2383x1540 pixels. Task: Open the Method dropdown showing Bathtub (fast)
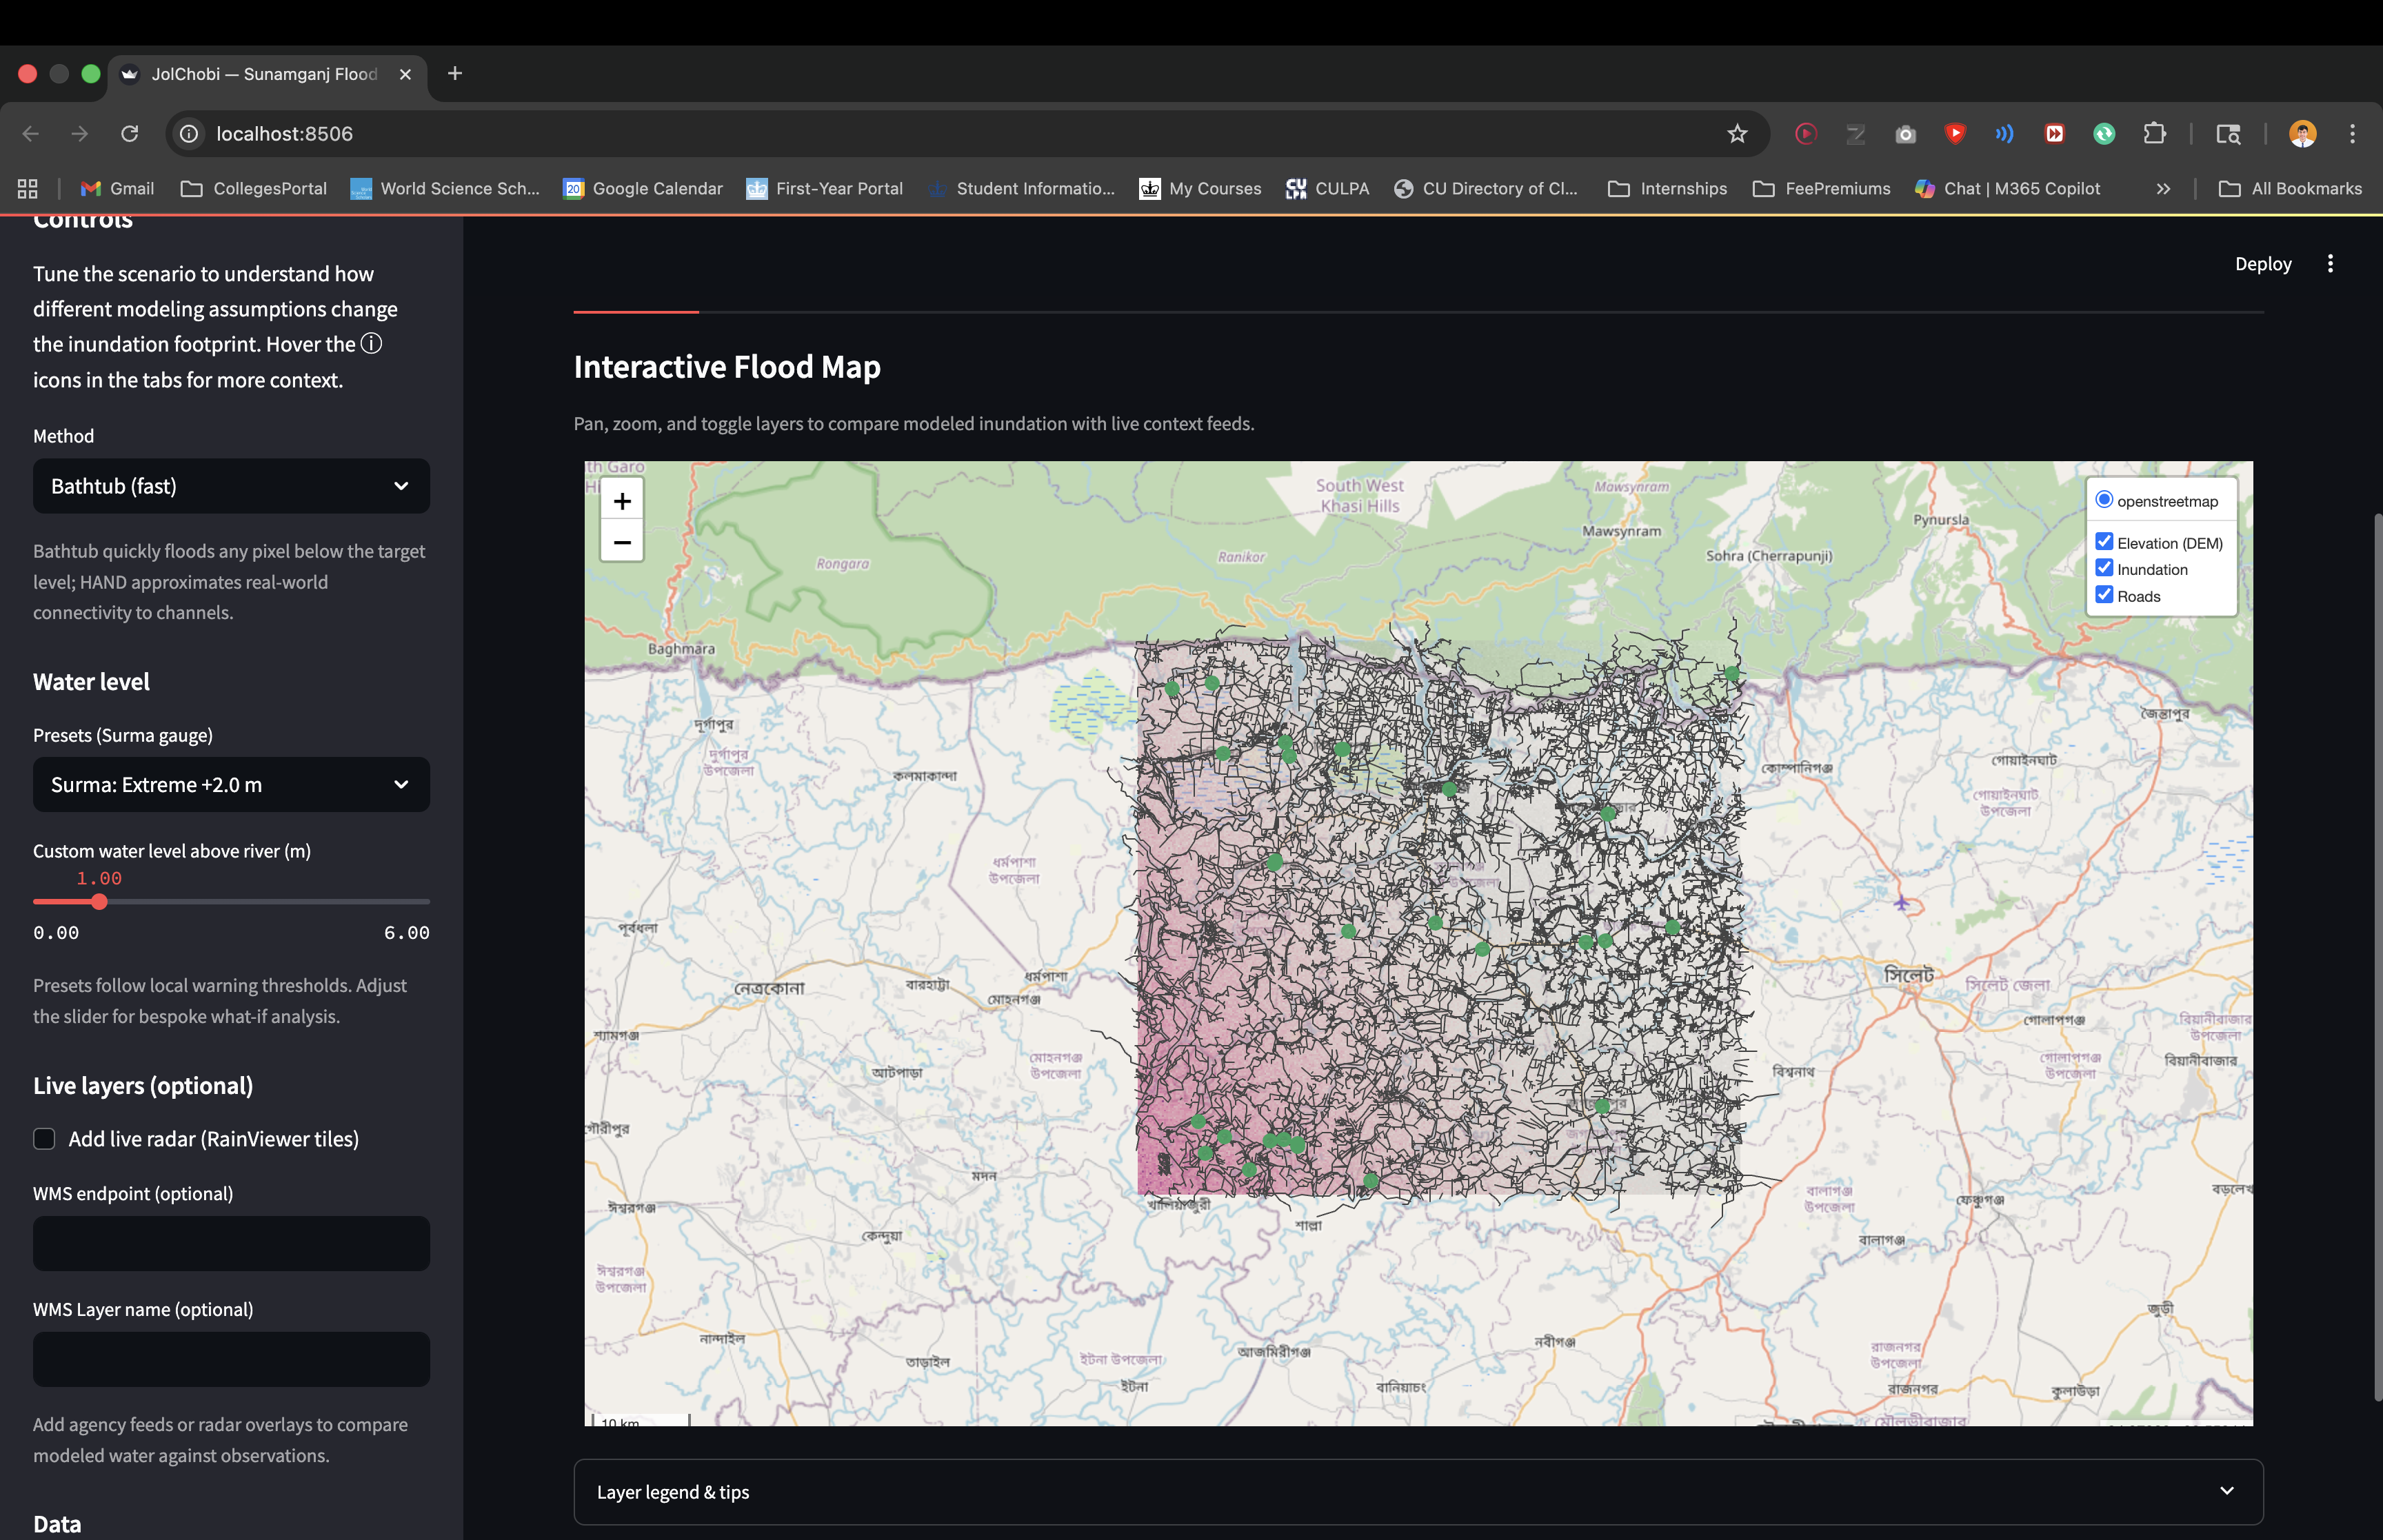tap(231, 486)
